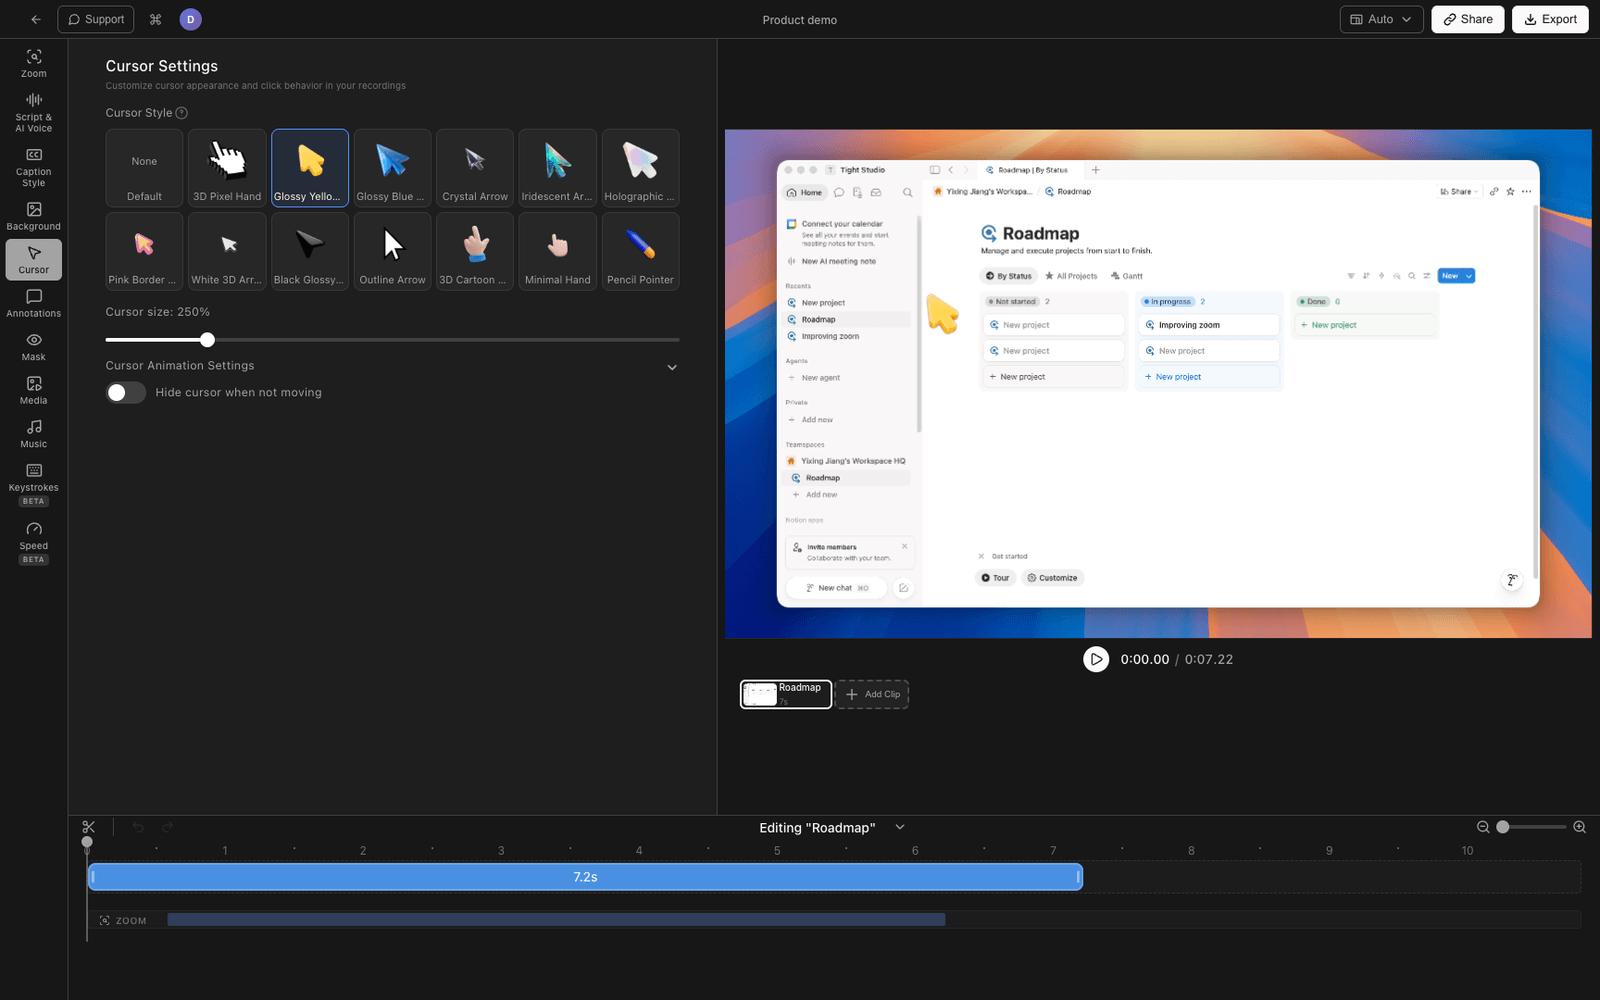The height and width of the screenshot is (1000, 1600).
Task: Choose the Glossy Blue cursor
Action: point(392,168)
